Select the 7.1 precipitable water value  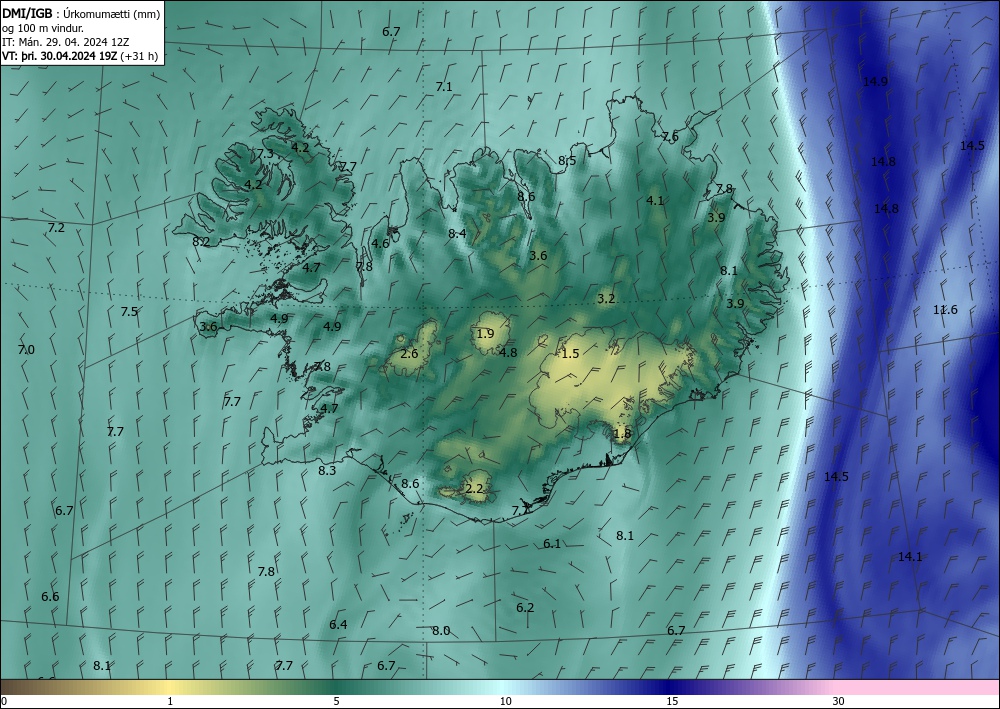[444, 86]
